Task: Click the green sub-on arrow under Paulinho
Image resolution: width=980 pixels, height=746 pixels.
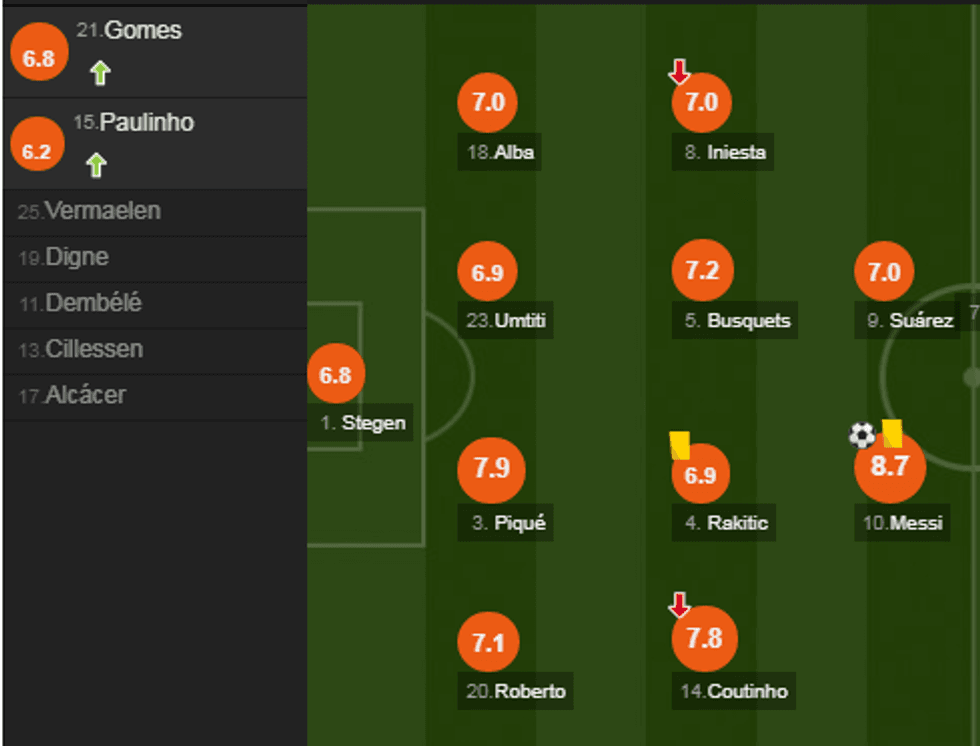Action: pyautogui.click(x=96, y=165)
